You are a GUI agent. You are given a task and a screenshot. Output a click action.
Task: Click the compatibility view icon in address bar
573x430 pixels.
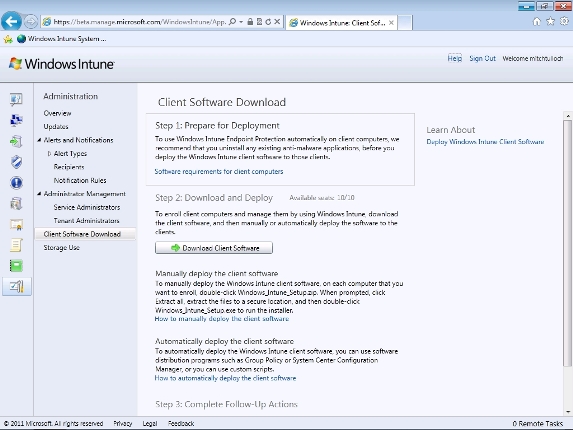pos(259,22)
